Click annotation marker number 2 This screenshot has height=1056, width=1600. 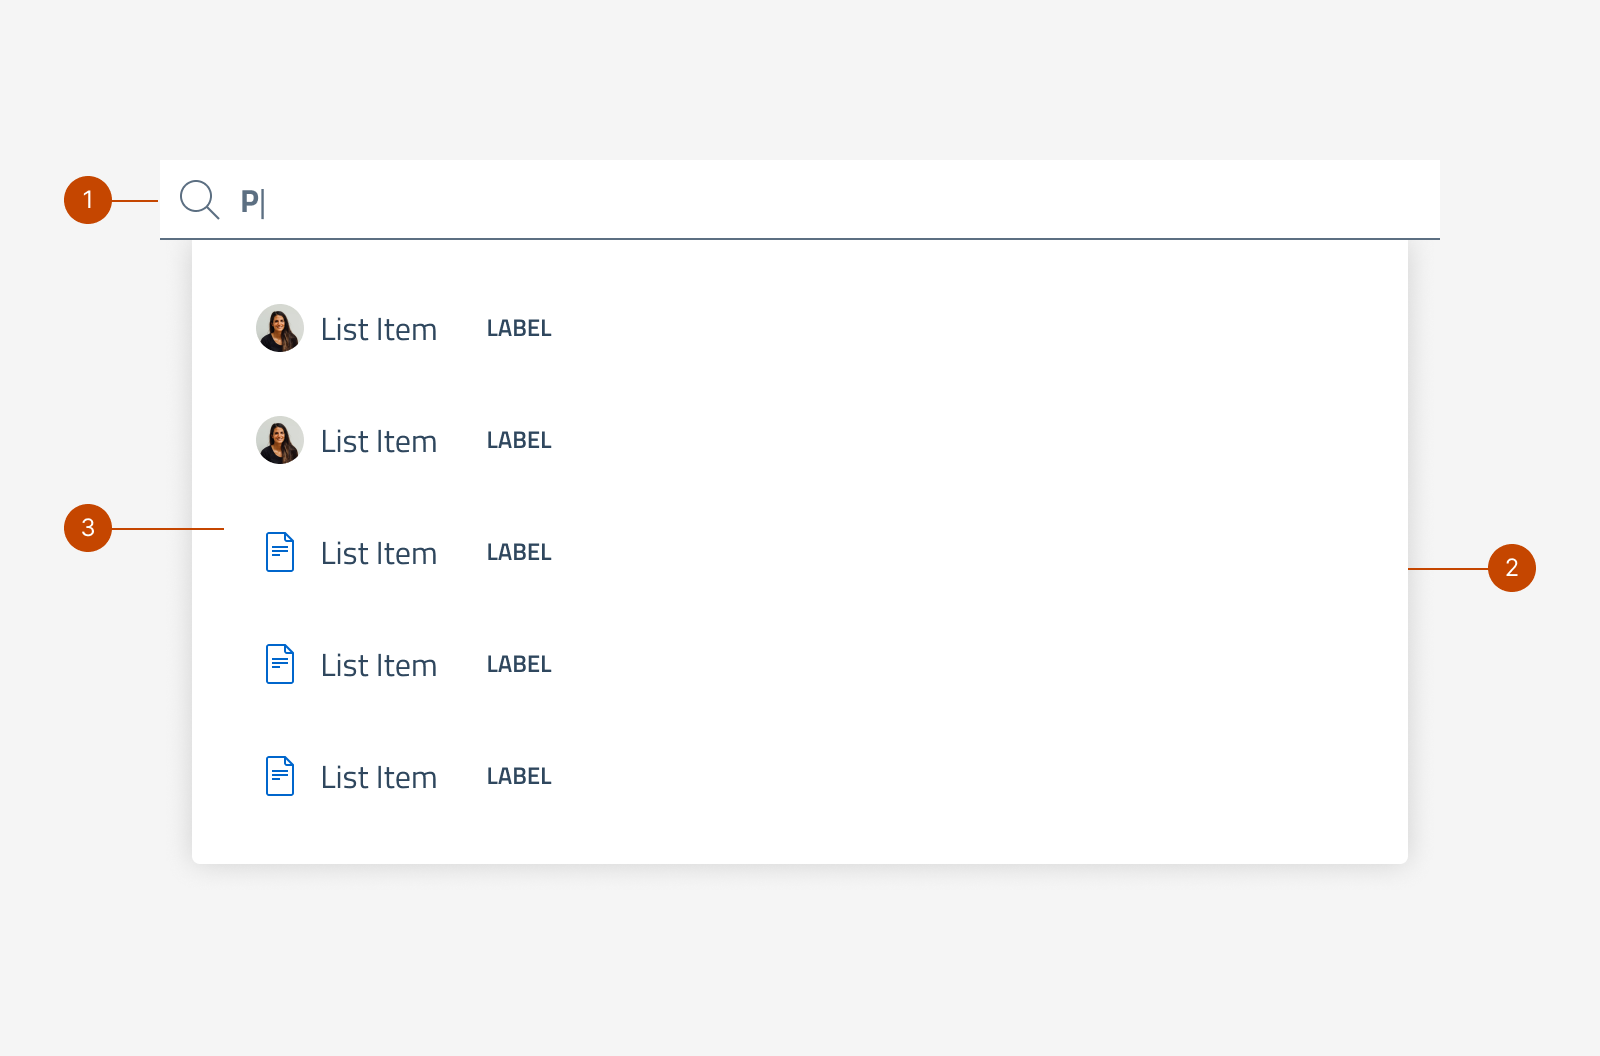pyautogui.click(x=1511, y=568)
